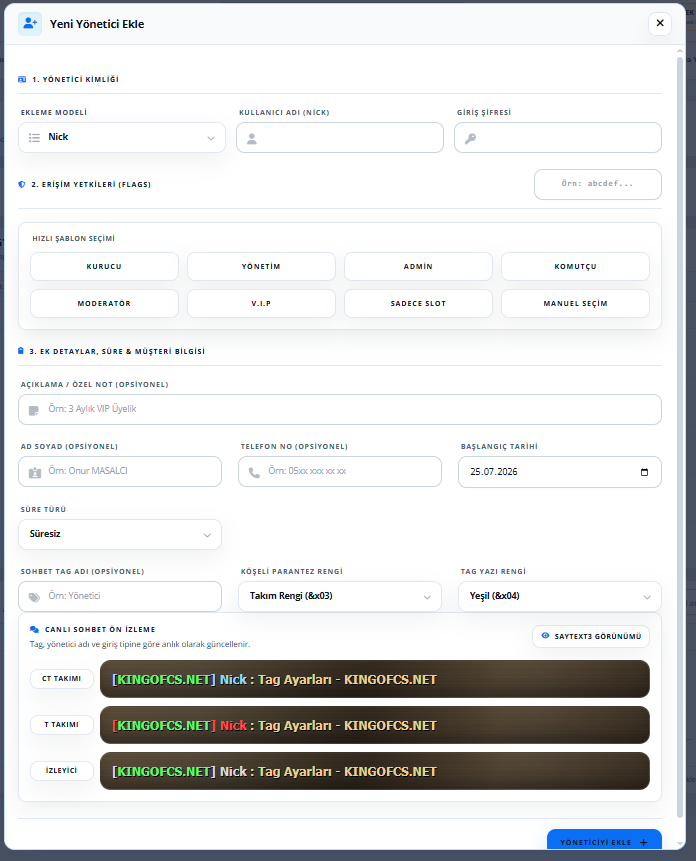696x861 pixels.
Task: Open the Süre Türü Süresiz dropdown
Action: click(x=120, y=534)
